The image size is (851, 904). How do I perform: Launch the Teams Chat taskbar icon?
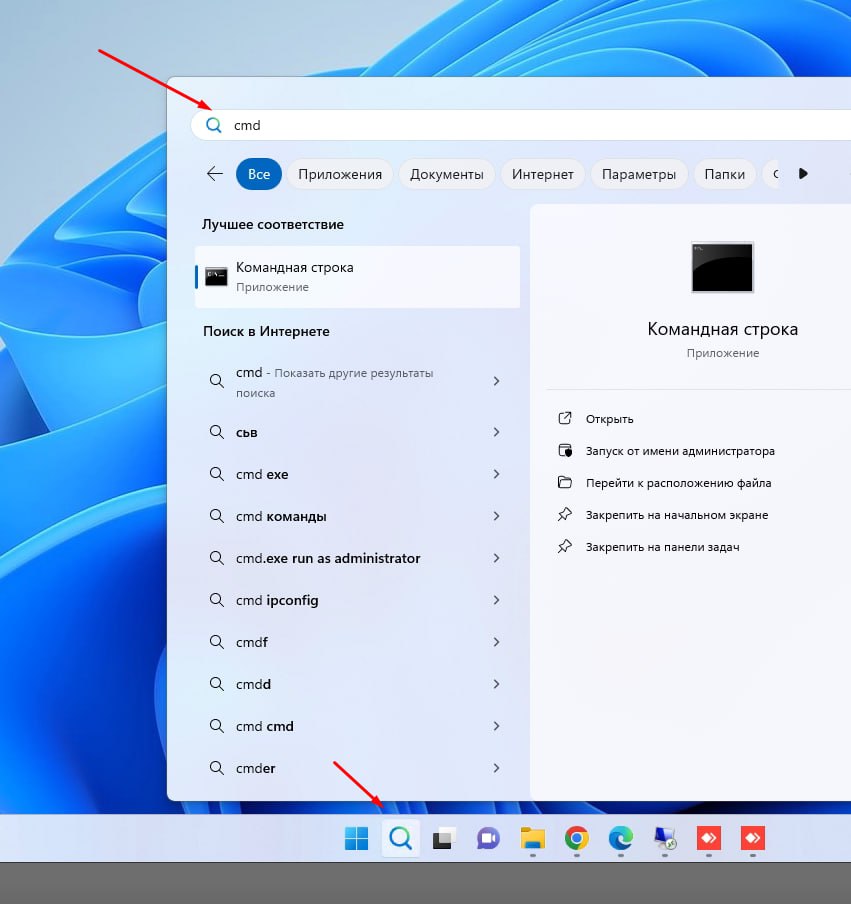(x=488, y=838)
